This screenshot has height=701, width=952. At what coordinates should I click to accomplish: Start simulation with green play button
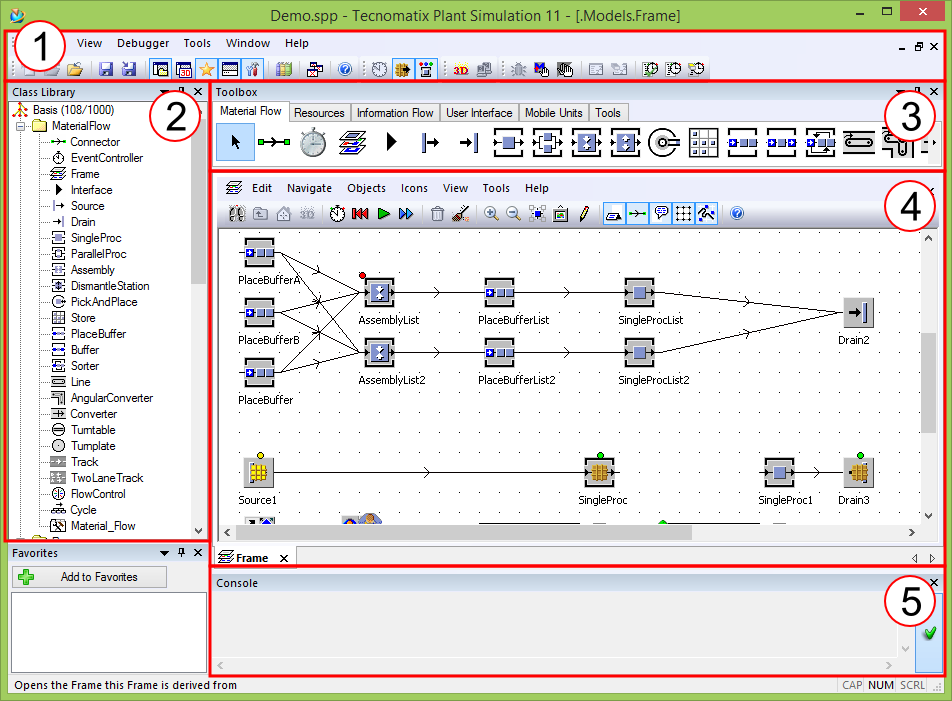(x=383, y=214)
